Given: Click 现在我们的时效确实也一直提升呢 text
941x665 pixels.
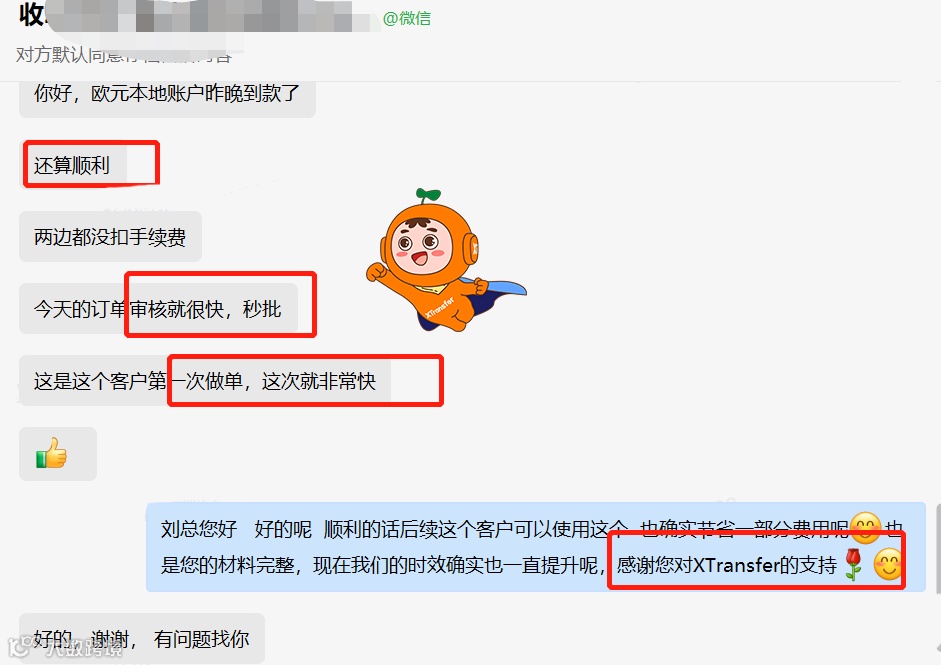Looking at the screenshot, I should [x=460, y=565].
